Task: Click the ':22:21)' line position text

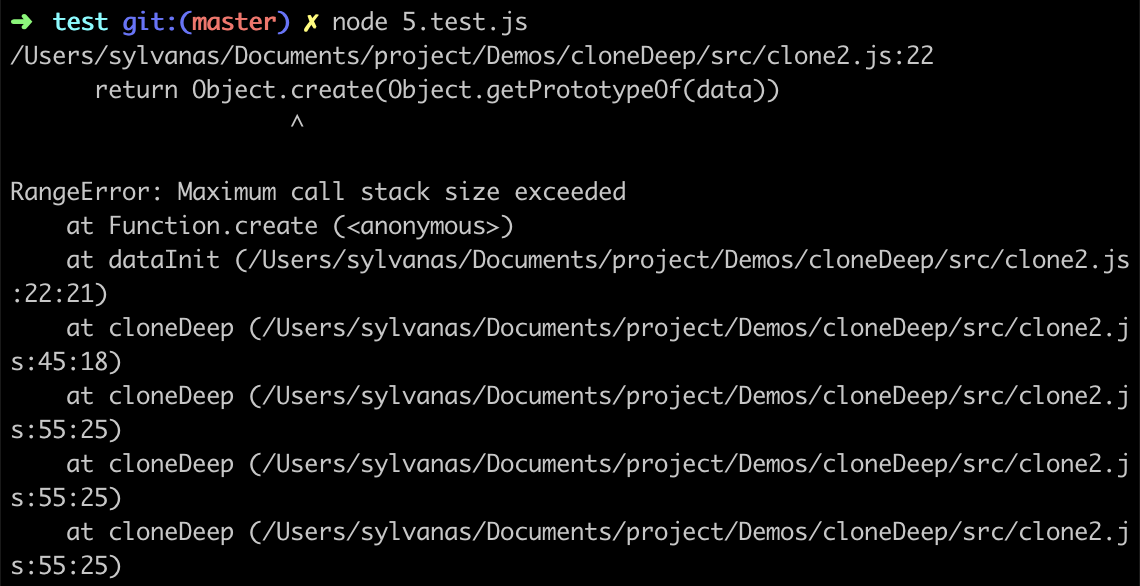Action: click(x=59, y=294)
